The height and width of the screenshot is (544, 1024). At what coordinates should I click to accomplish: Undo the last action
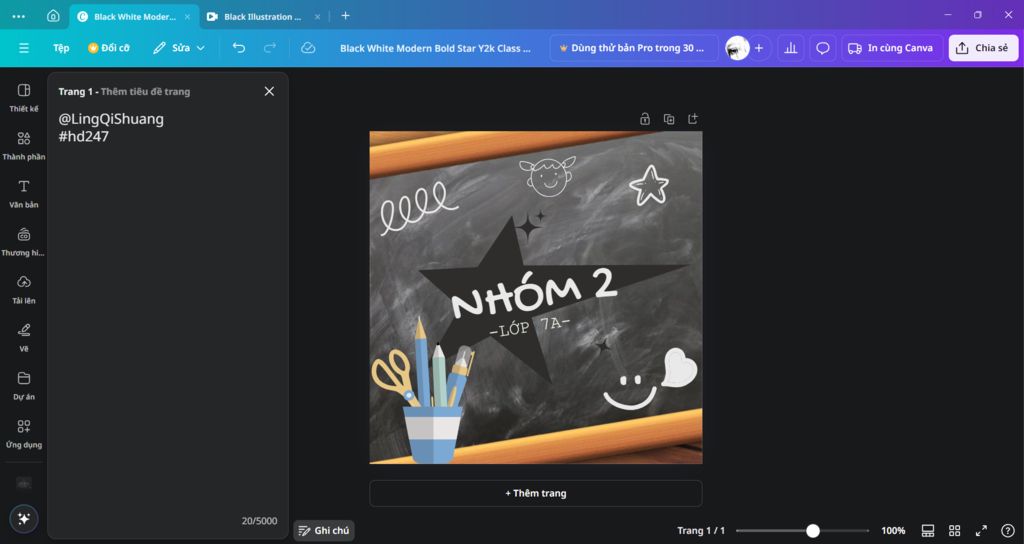click(239, 48)
